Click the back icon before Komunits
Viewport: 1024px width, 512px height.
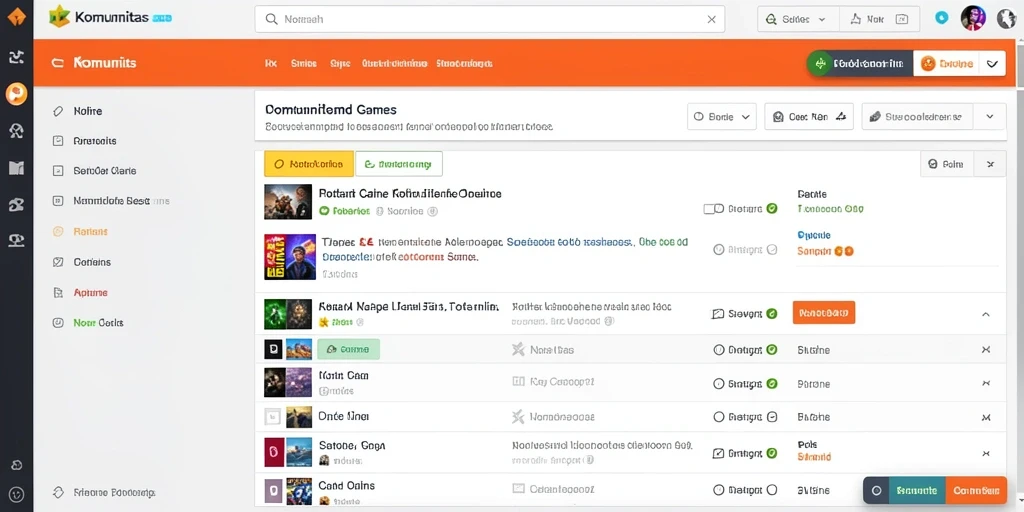[57, 63]
